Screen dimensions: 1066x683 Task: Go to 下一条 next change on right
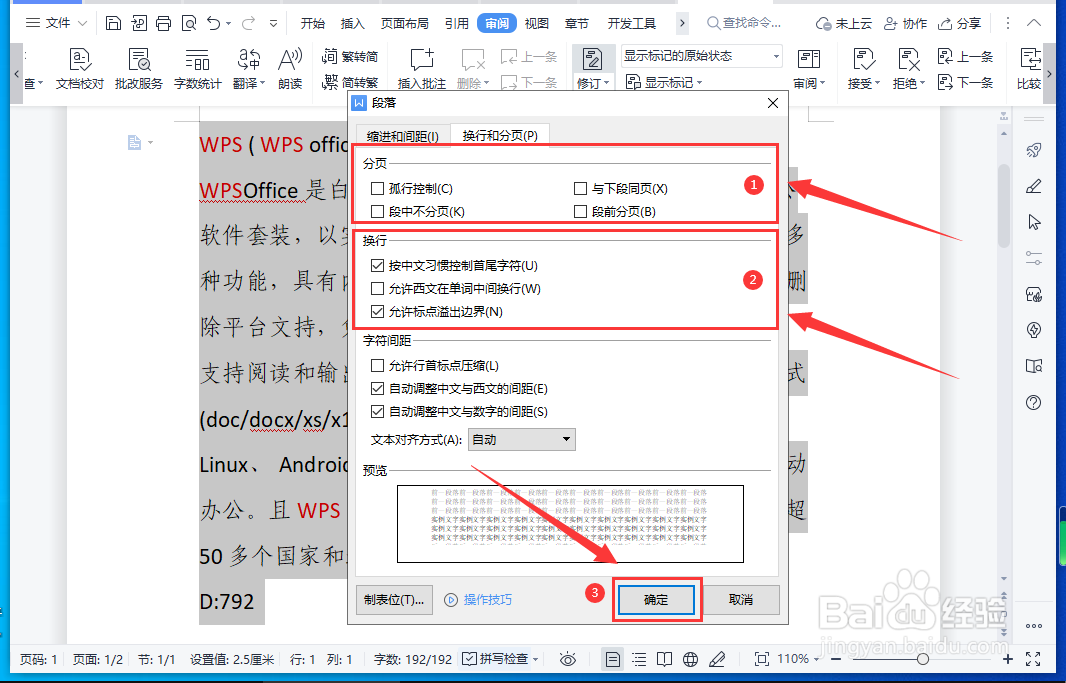click(x=965, y=83)
